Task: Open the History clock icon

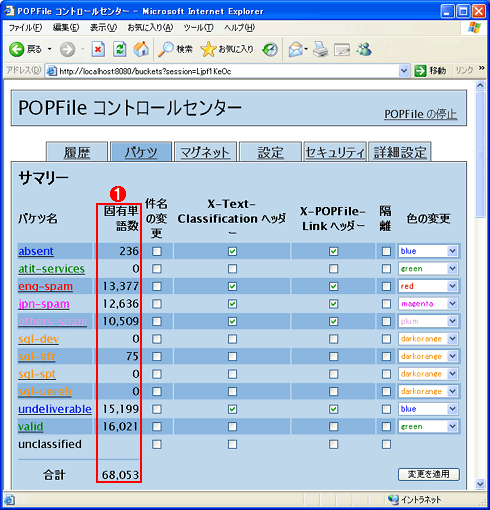Action: pos(270,49)
